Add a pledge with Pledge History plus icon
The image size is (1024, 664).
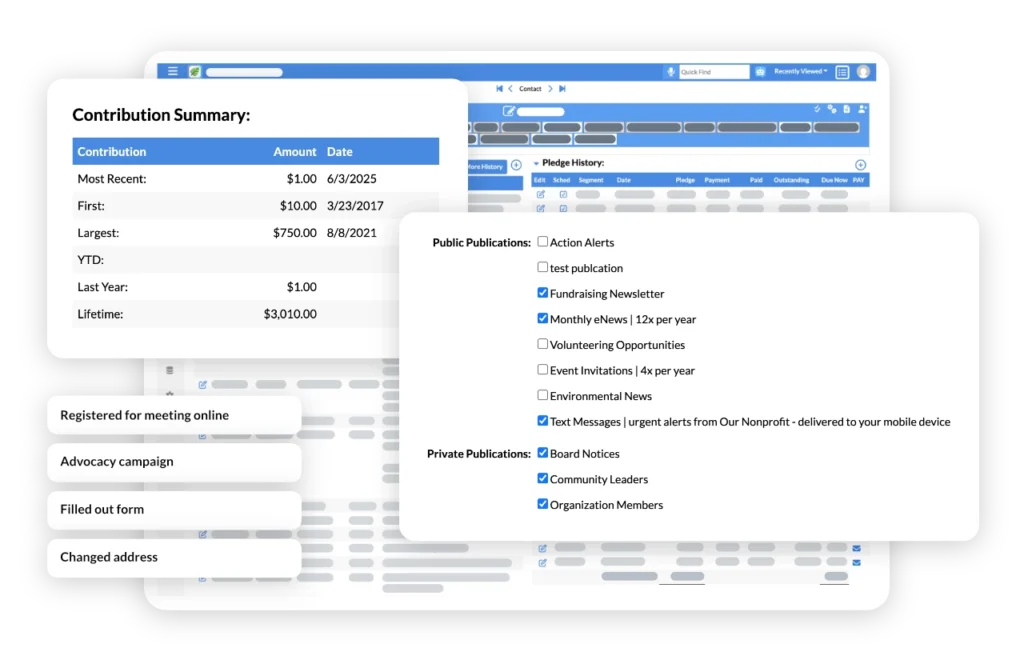860,165
